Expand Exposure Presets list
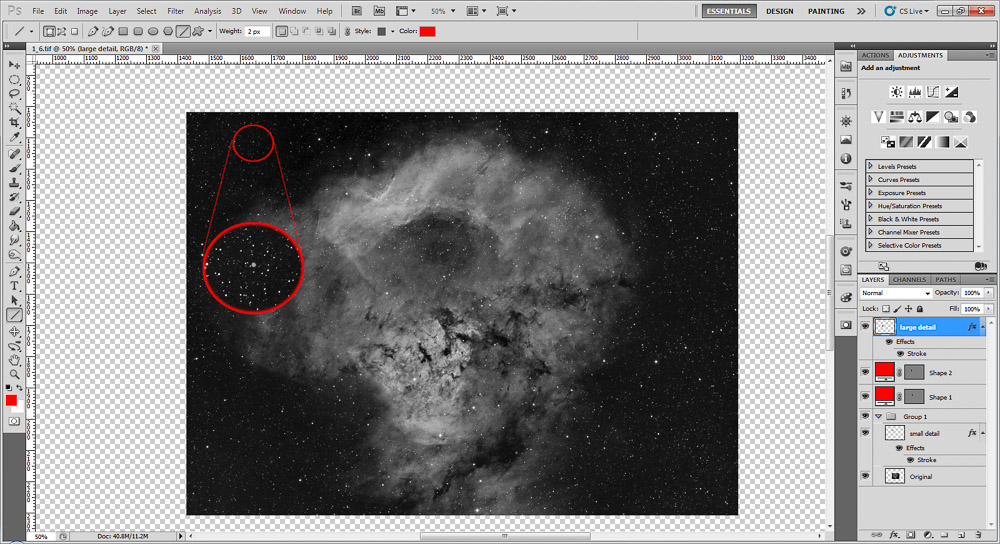Viewport: 1000px width, 544px height. tap(871, 193)
